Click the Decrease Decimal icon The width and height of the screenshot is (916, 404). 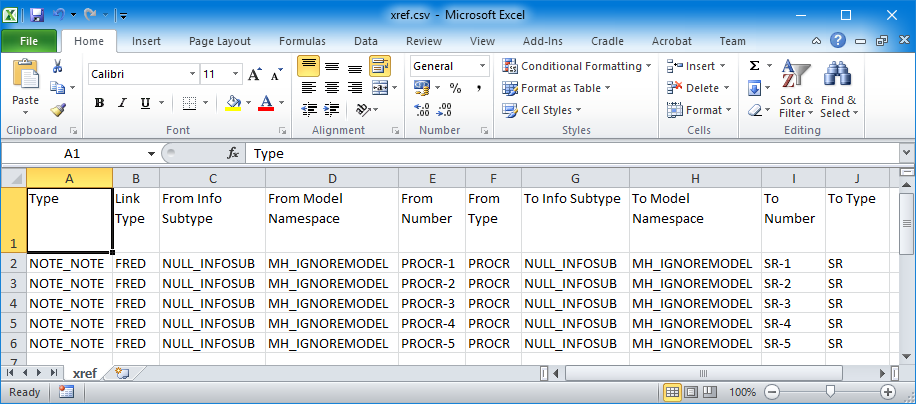pyautogui.click(x=445, y=110)
